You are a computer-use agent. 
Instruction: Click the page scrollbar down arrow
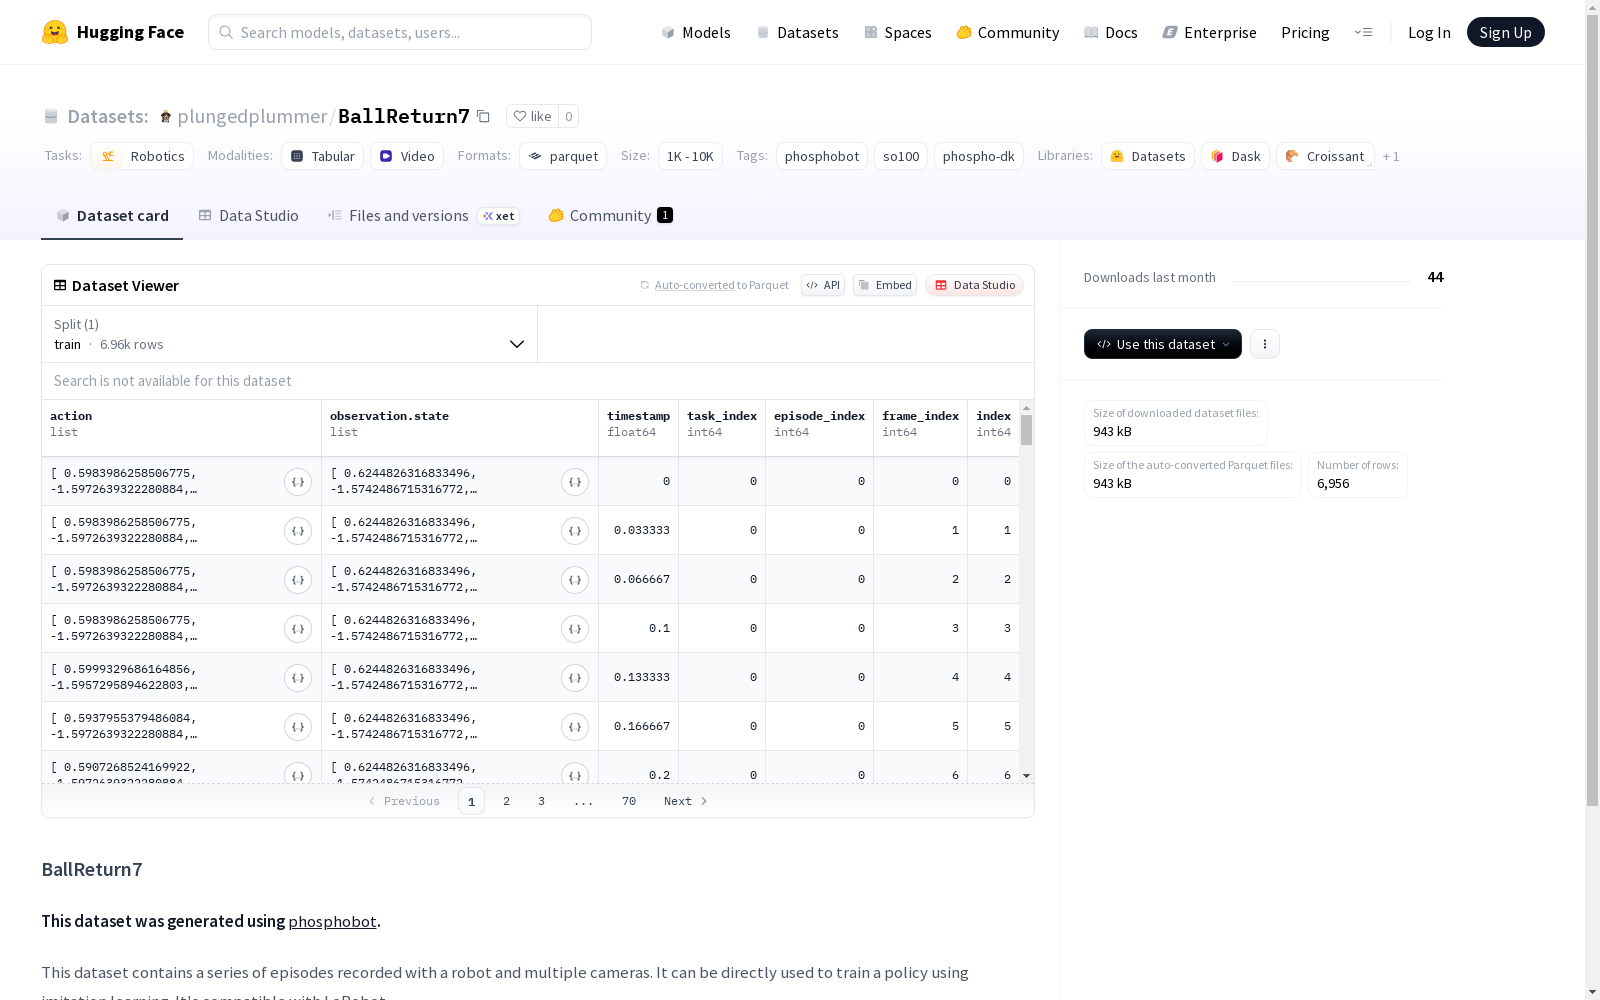1592,992
